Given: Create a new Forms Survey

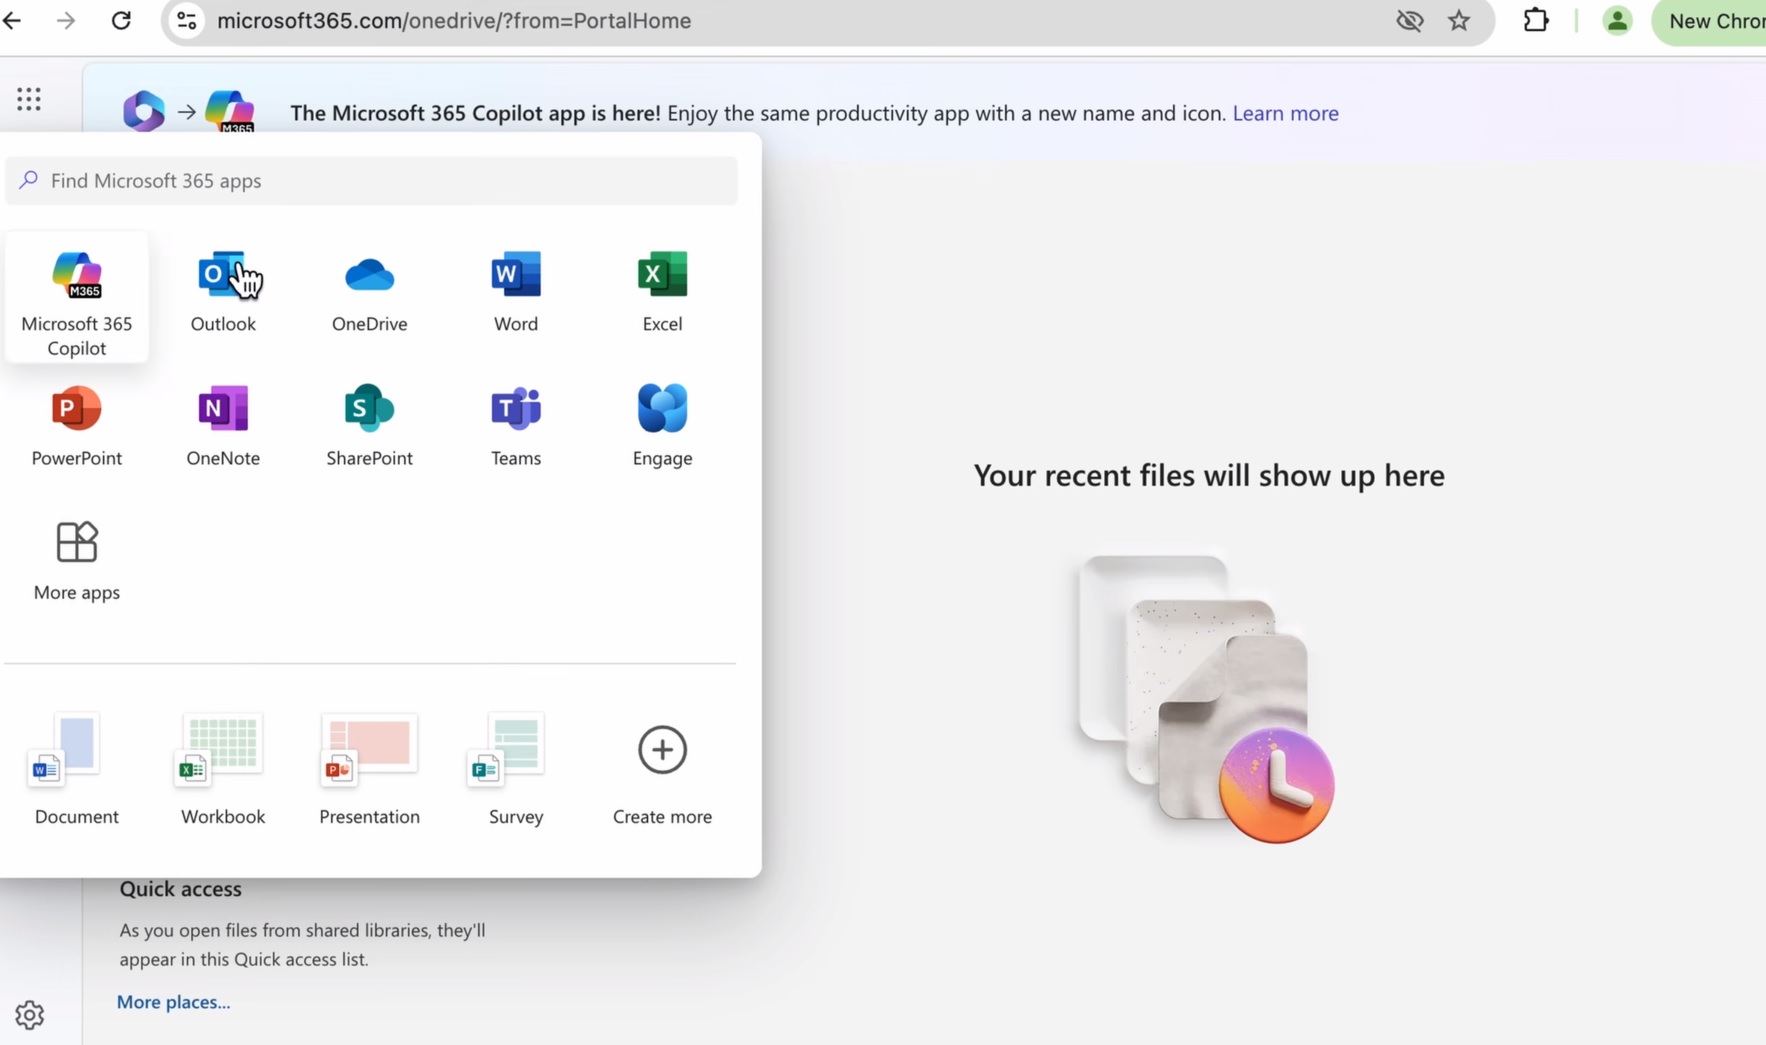Looking at the screenshot, I should click(516, 769).
